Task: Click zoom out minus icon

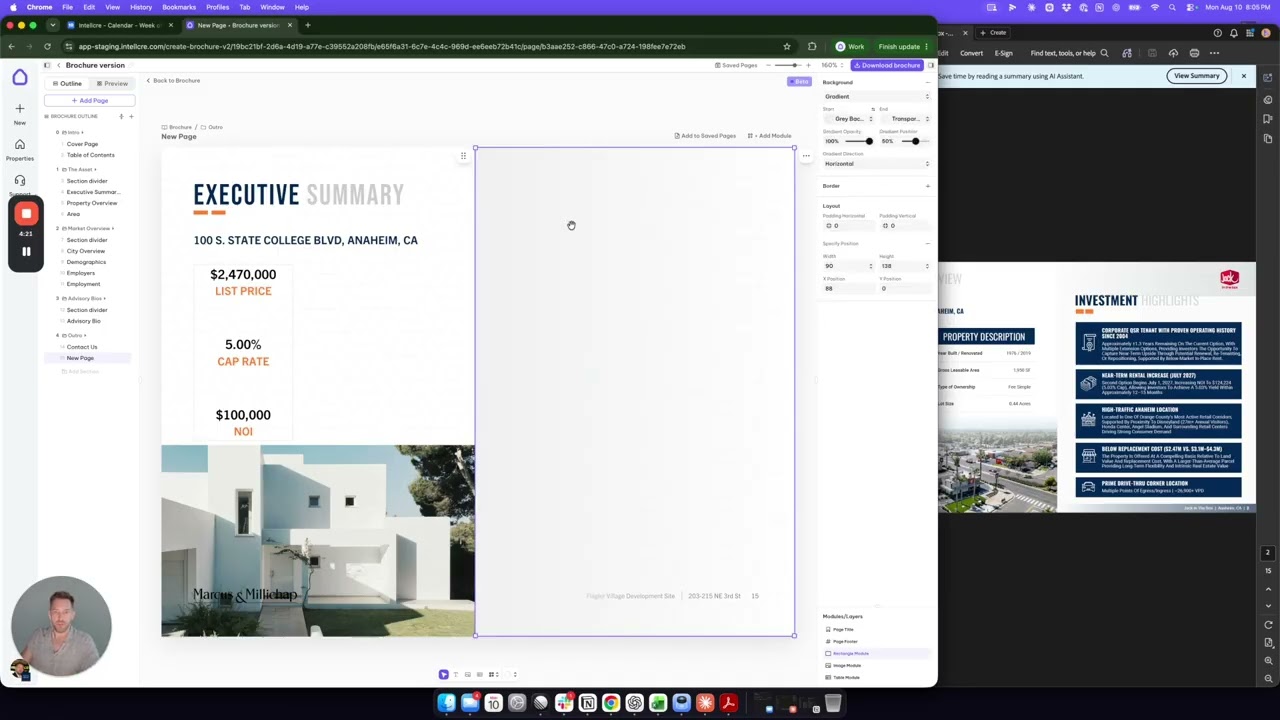Action: coord(767,65)
